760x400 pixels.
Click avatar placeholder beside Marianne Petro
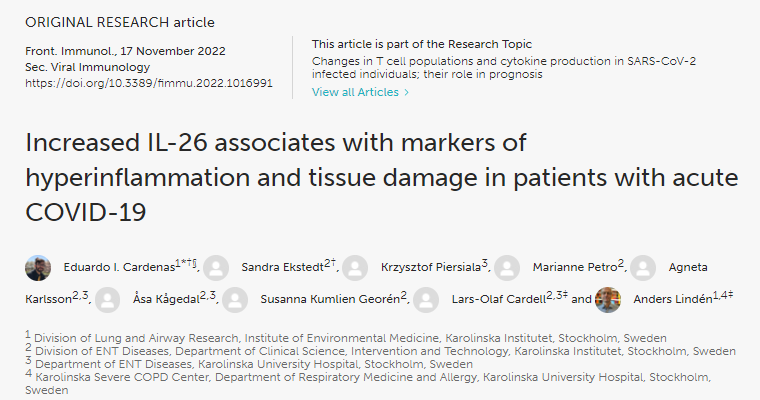pos(507,268)
